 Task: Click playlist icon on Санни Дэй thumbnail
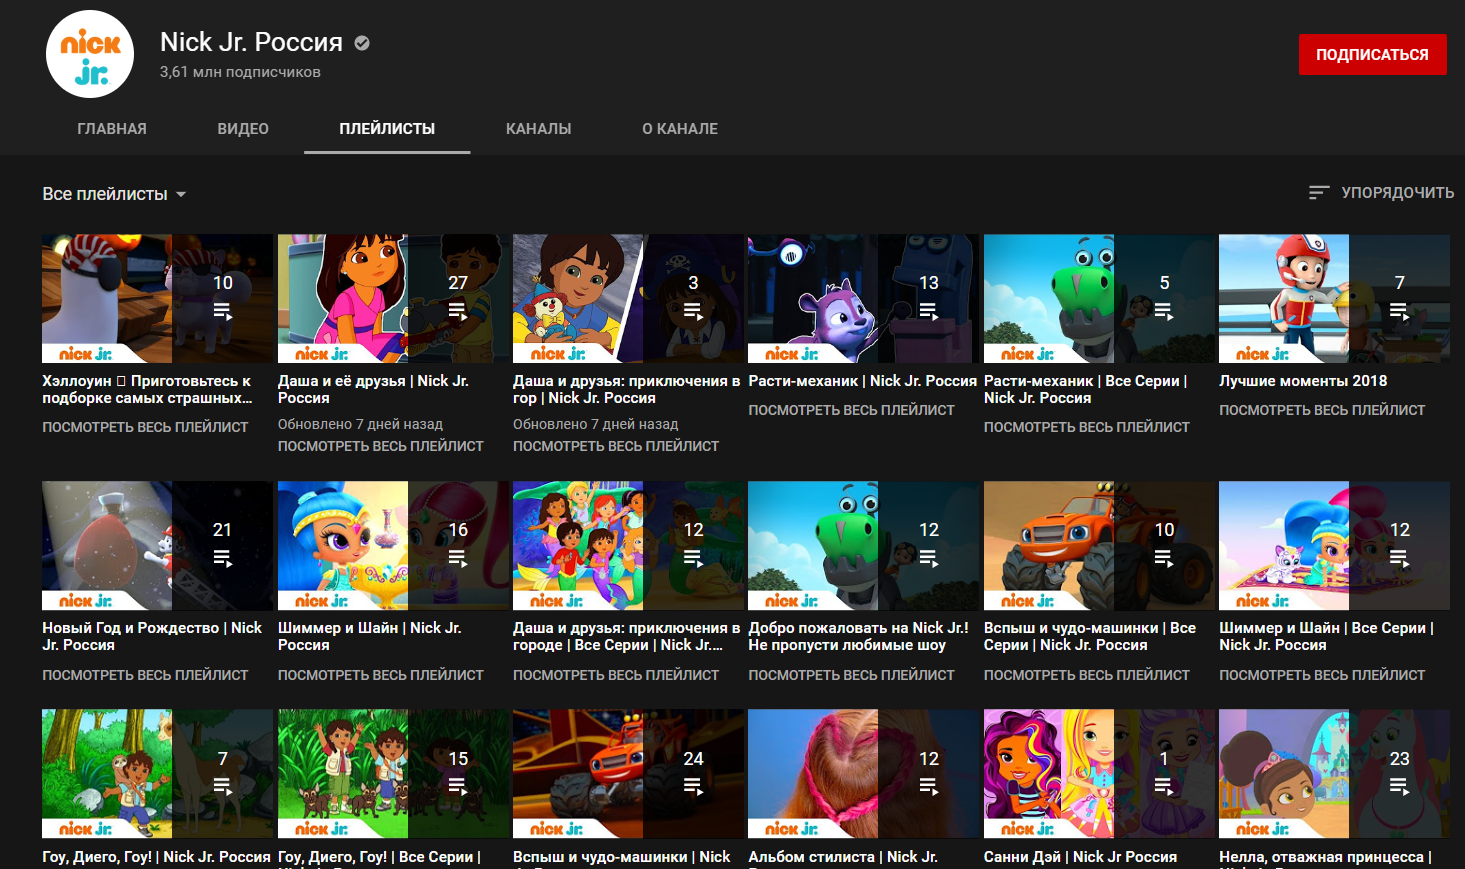[x=1164, y=788]
